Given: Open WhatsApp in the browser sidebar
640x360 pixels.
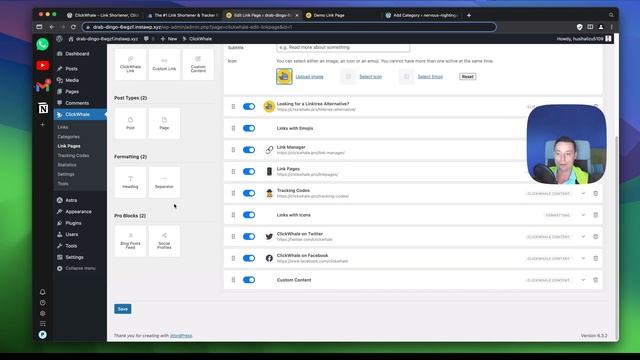Looking at the screenshot, I should click(x=42, y=44).
